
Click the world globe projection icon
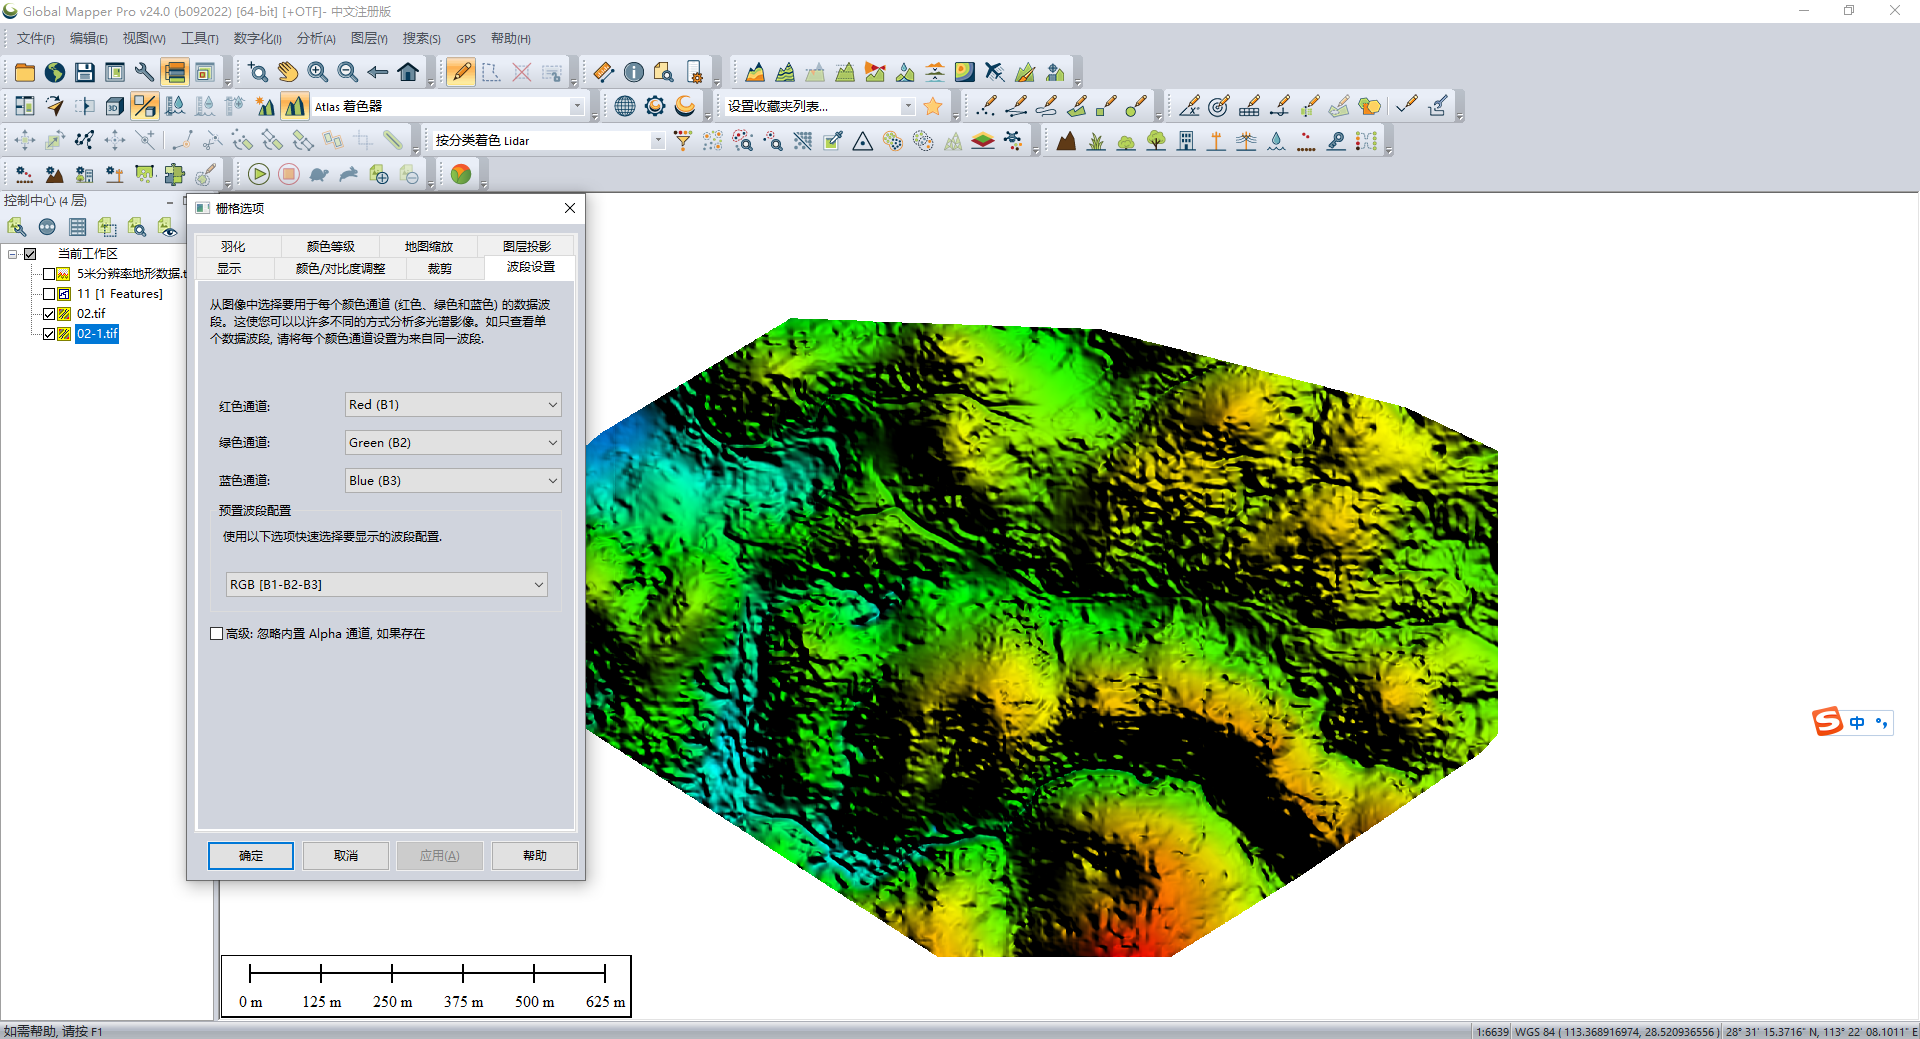(625, 106)
